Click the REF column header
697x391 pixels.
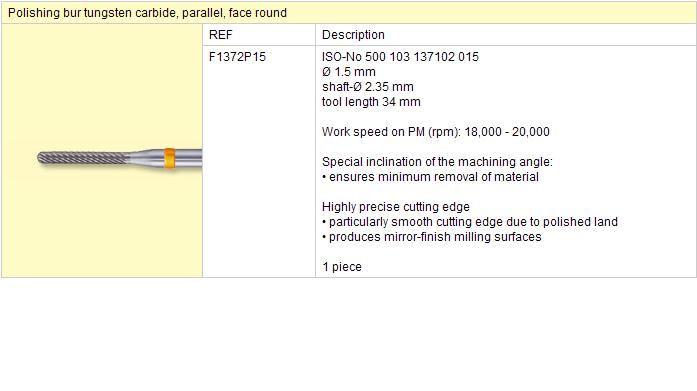[x=220, y=35]
